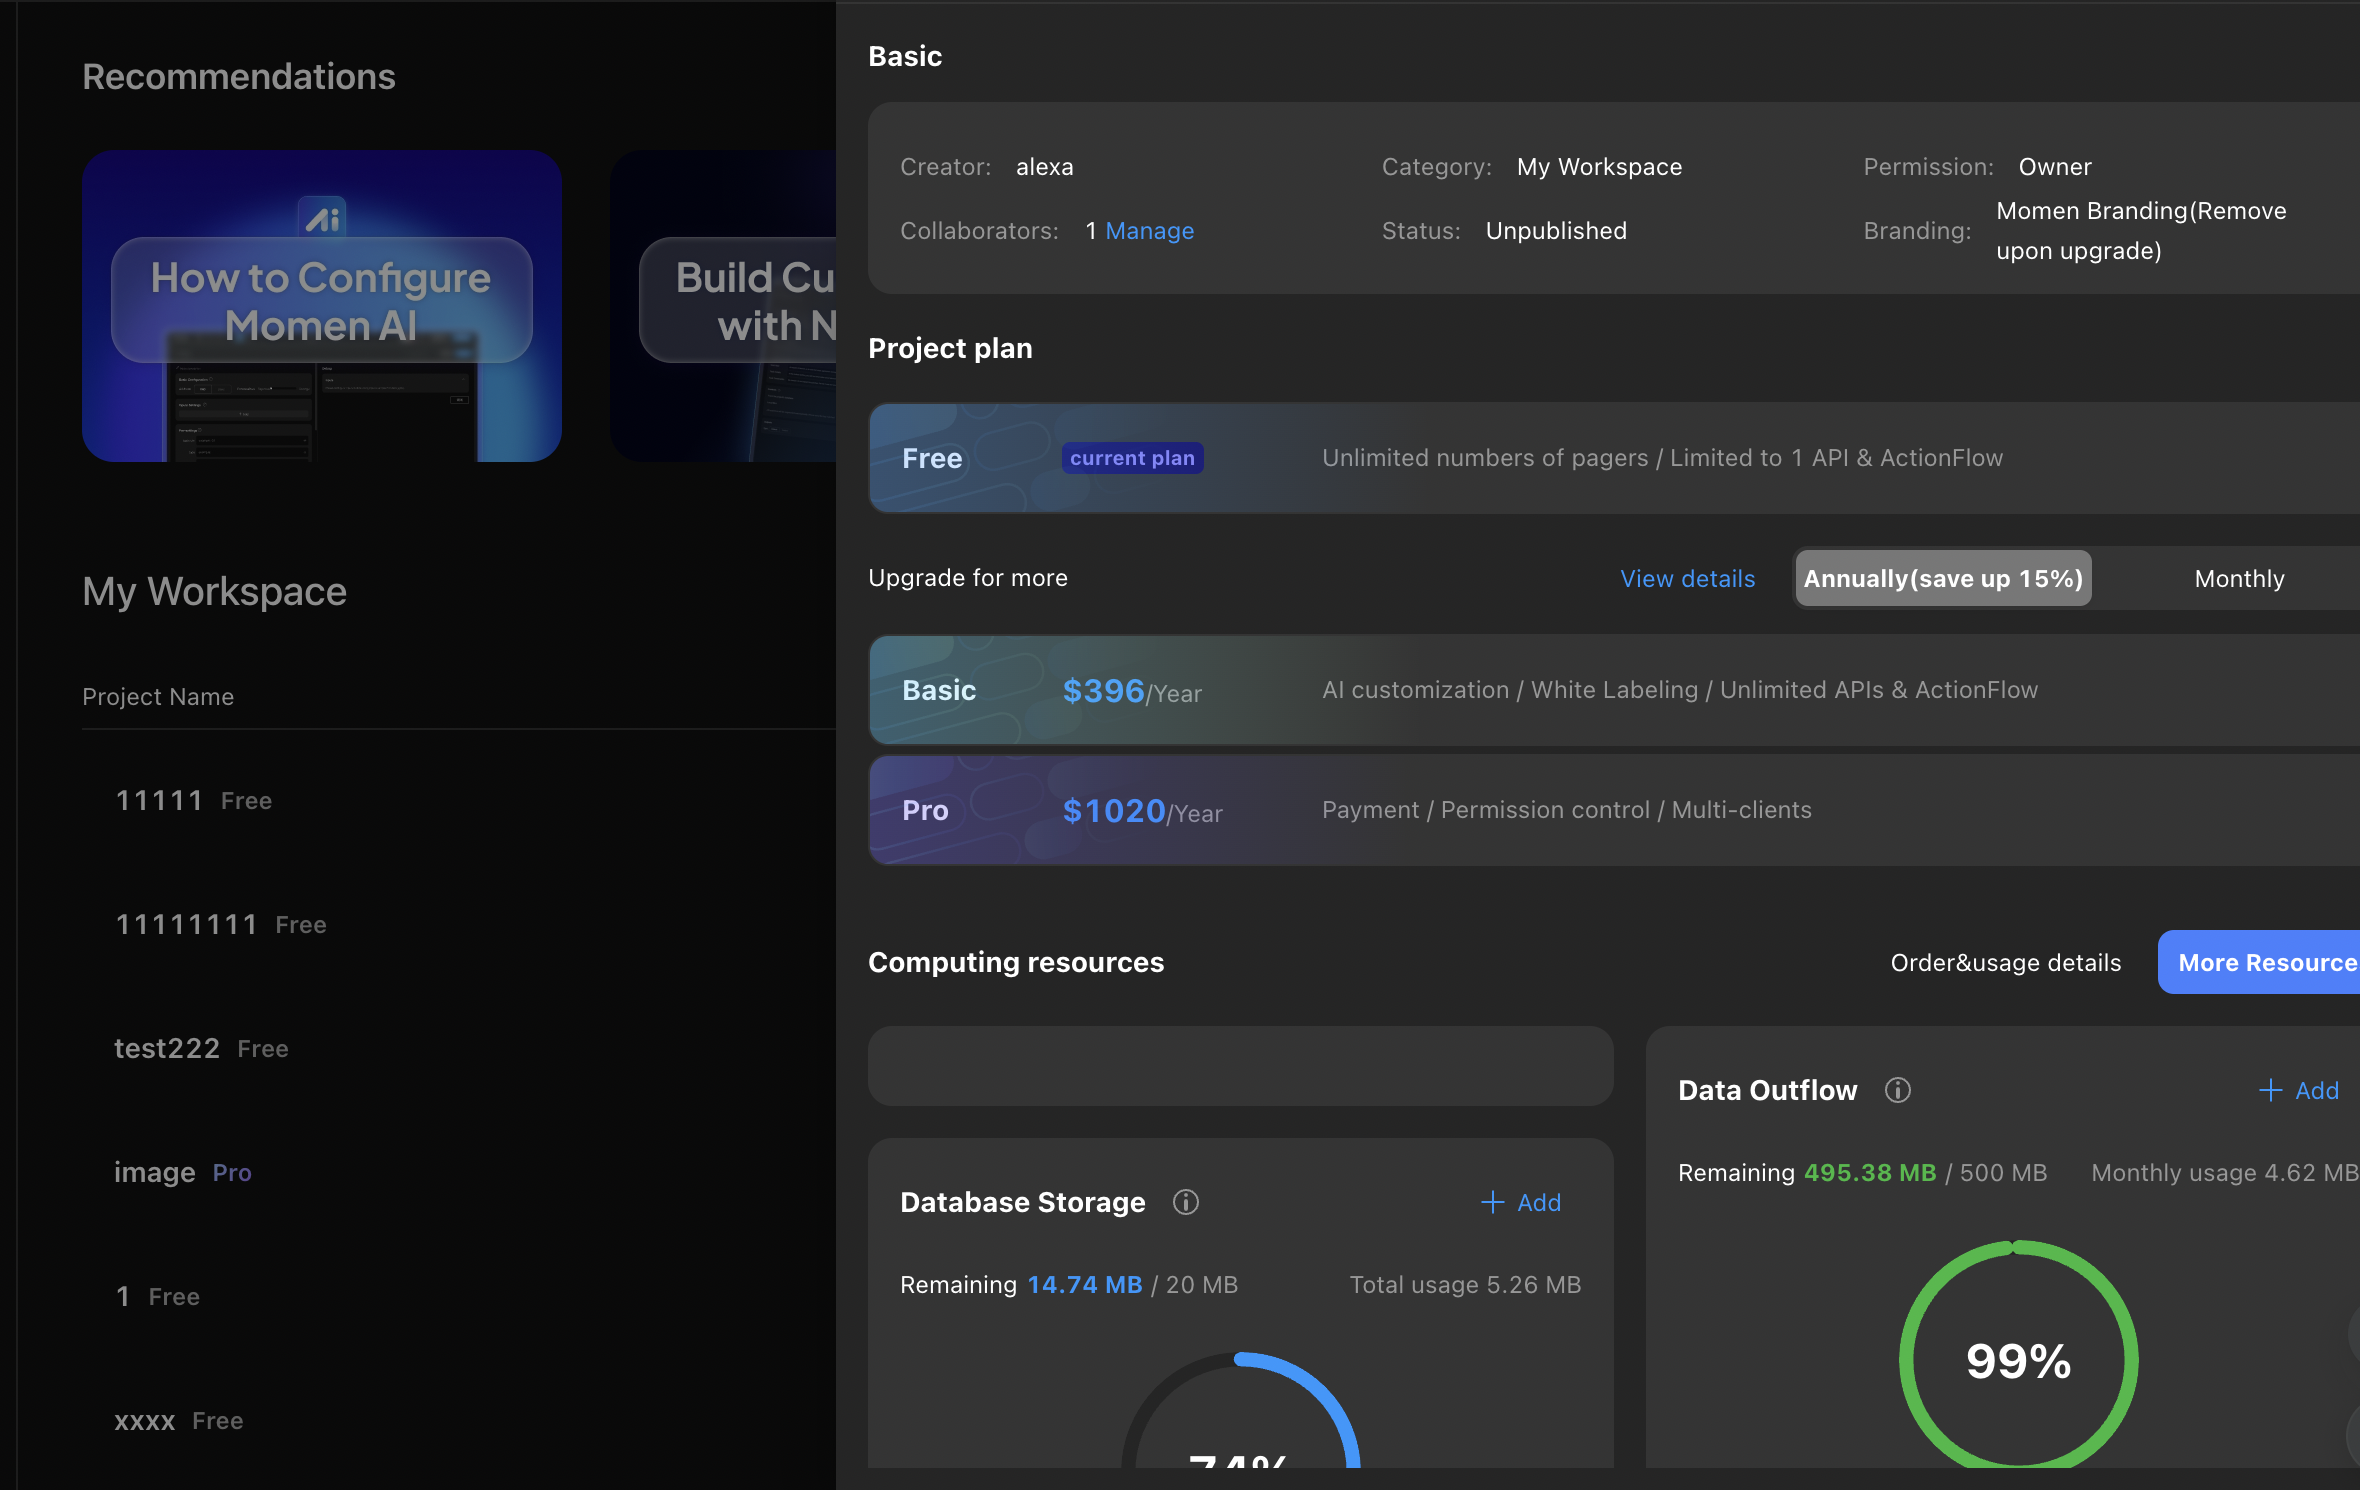The image size is (2360, 1490).
Task: Switch billing to Monthly
Action: tap(2239, 578)
